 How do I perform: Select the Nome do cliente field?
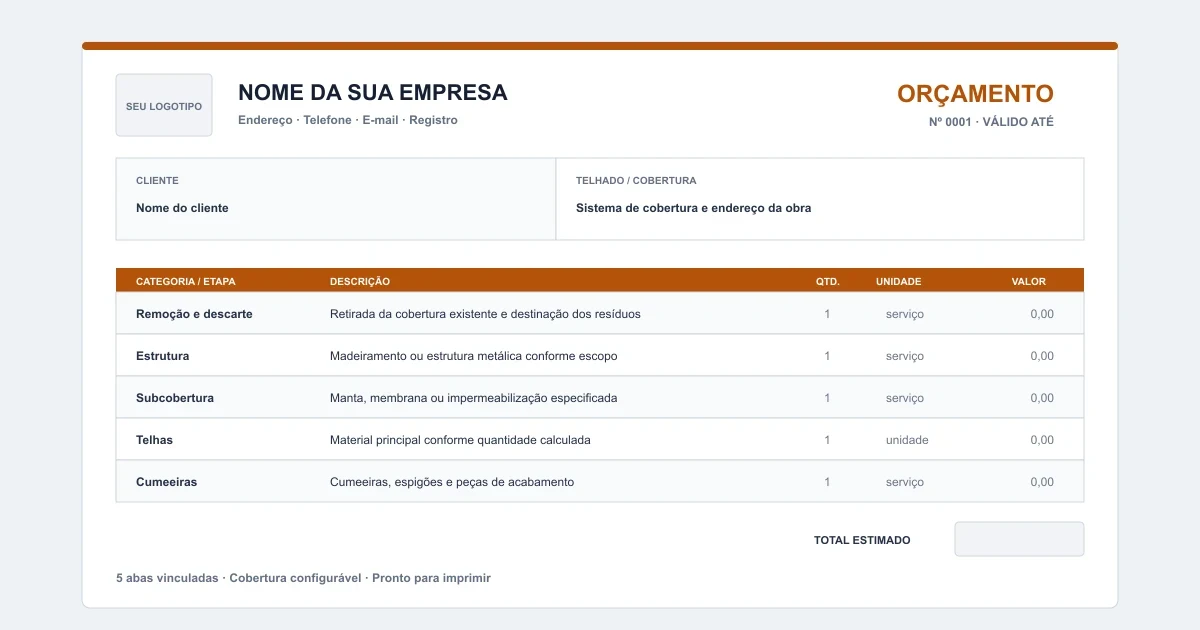(182, 208)
